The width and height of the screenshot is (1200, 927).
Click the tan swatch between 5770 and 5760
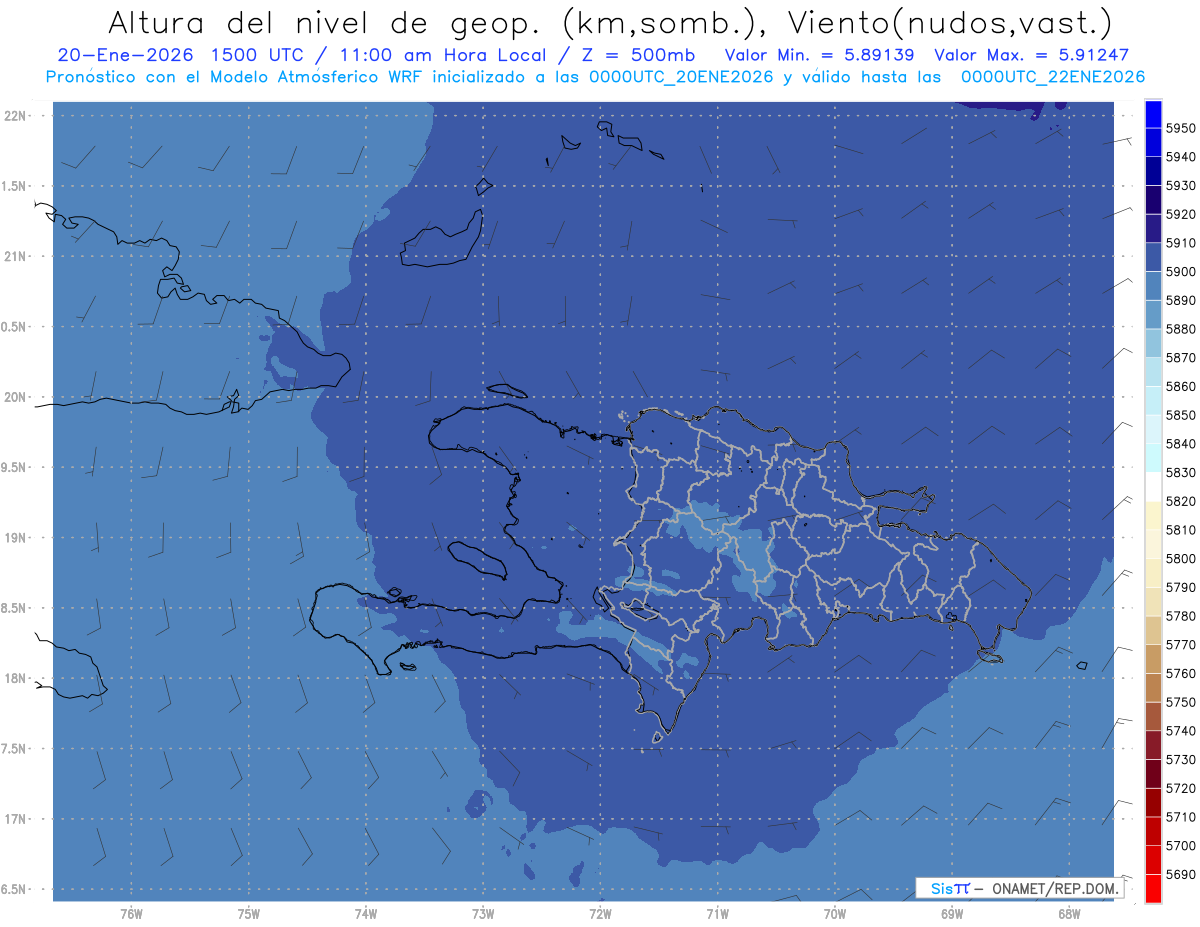pos(1153,659)
